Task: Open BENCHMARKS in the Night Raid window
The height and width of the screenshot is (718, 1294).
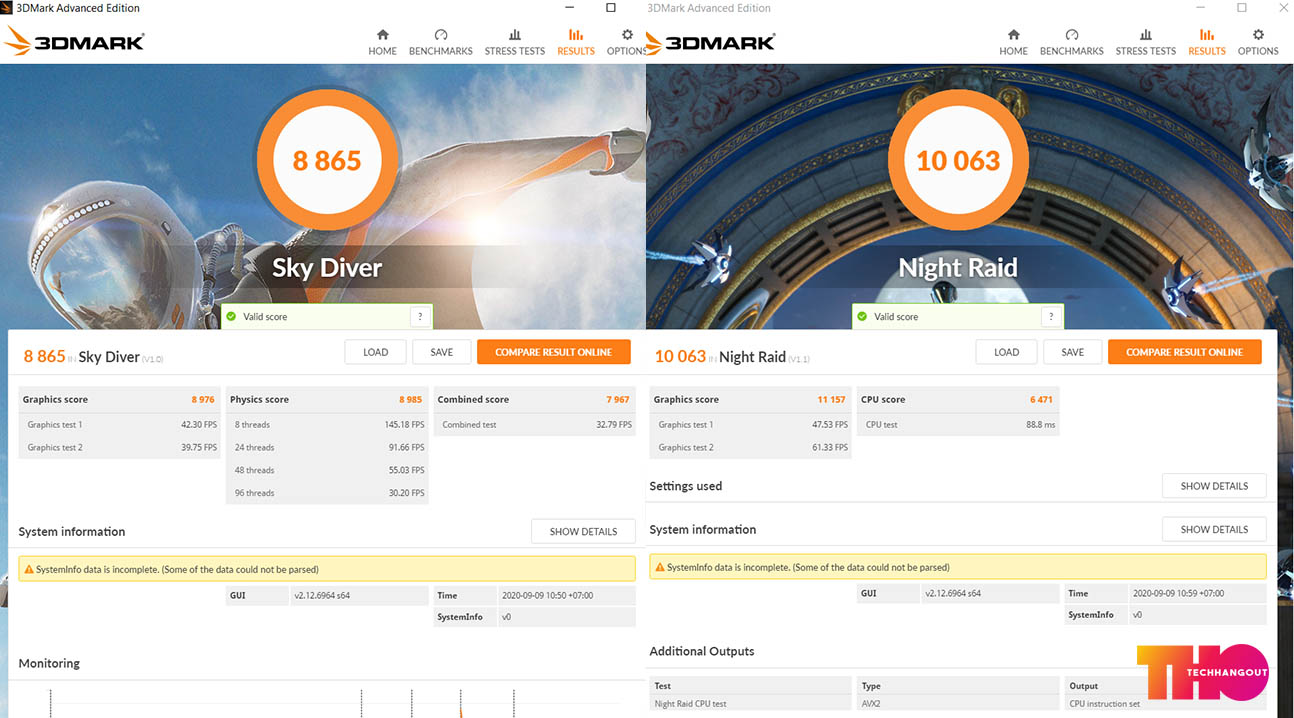Action: pos(1072,42)
